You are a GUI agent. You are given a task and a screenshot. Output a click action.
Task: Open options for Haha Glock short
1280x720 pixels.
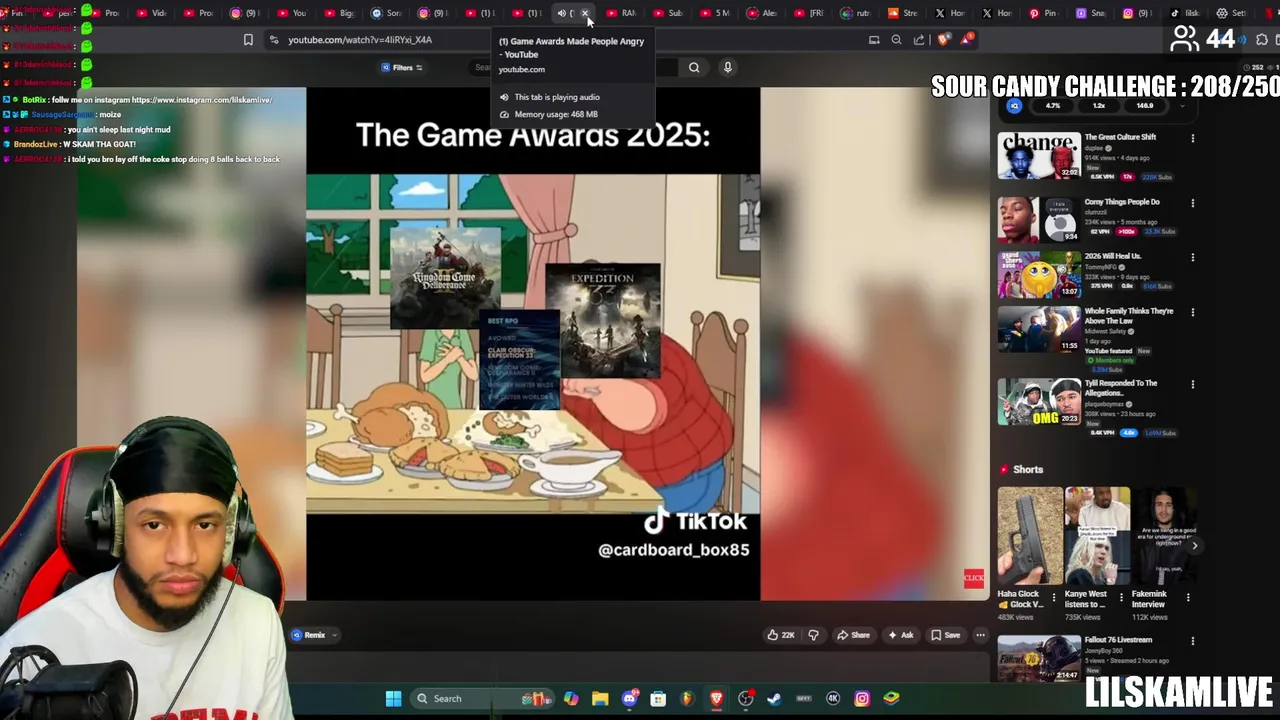point(1053,597)
